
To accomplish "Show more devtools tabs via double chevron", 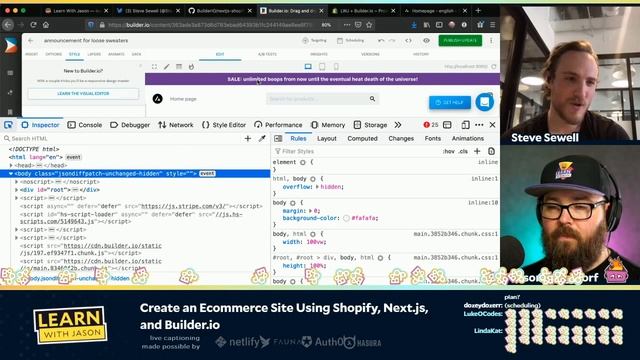I will pyautogui.click(x=398, y=125).
